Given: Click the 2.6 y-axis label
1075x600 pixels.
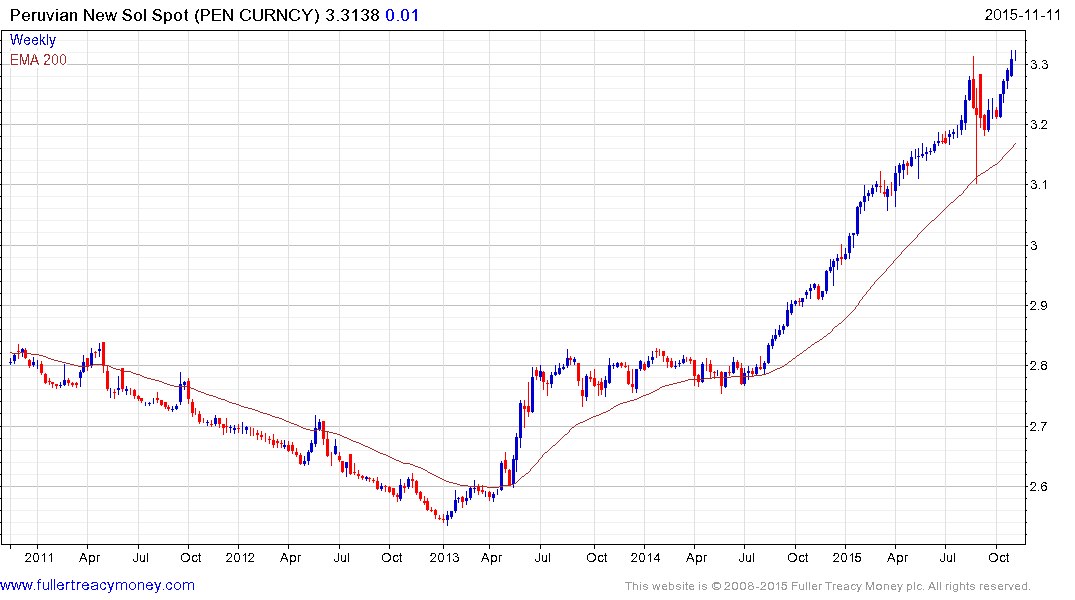Looking at the screenshot, I should (1039, 486).
